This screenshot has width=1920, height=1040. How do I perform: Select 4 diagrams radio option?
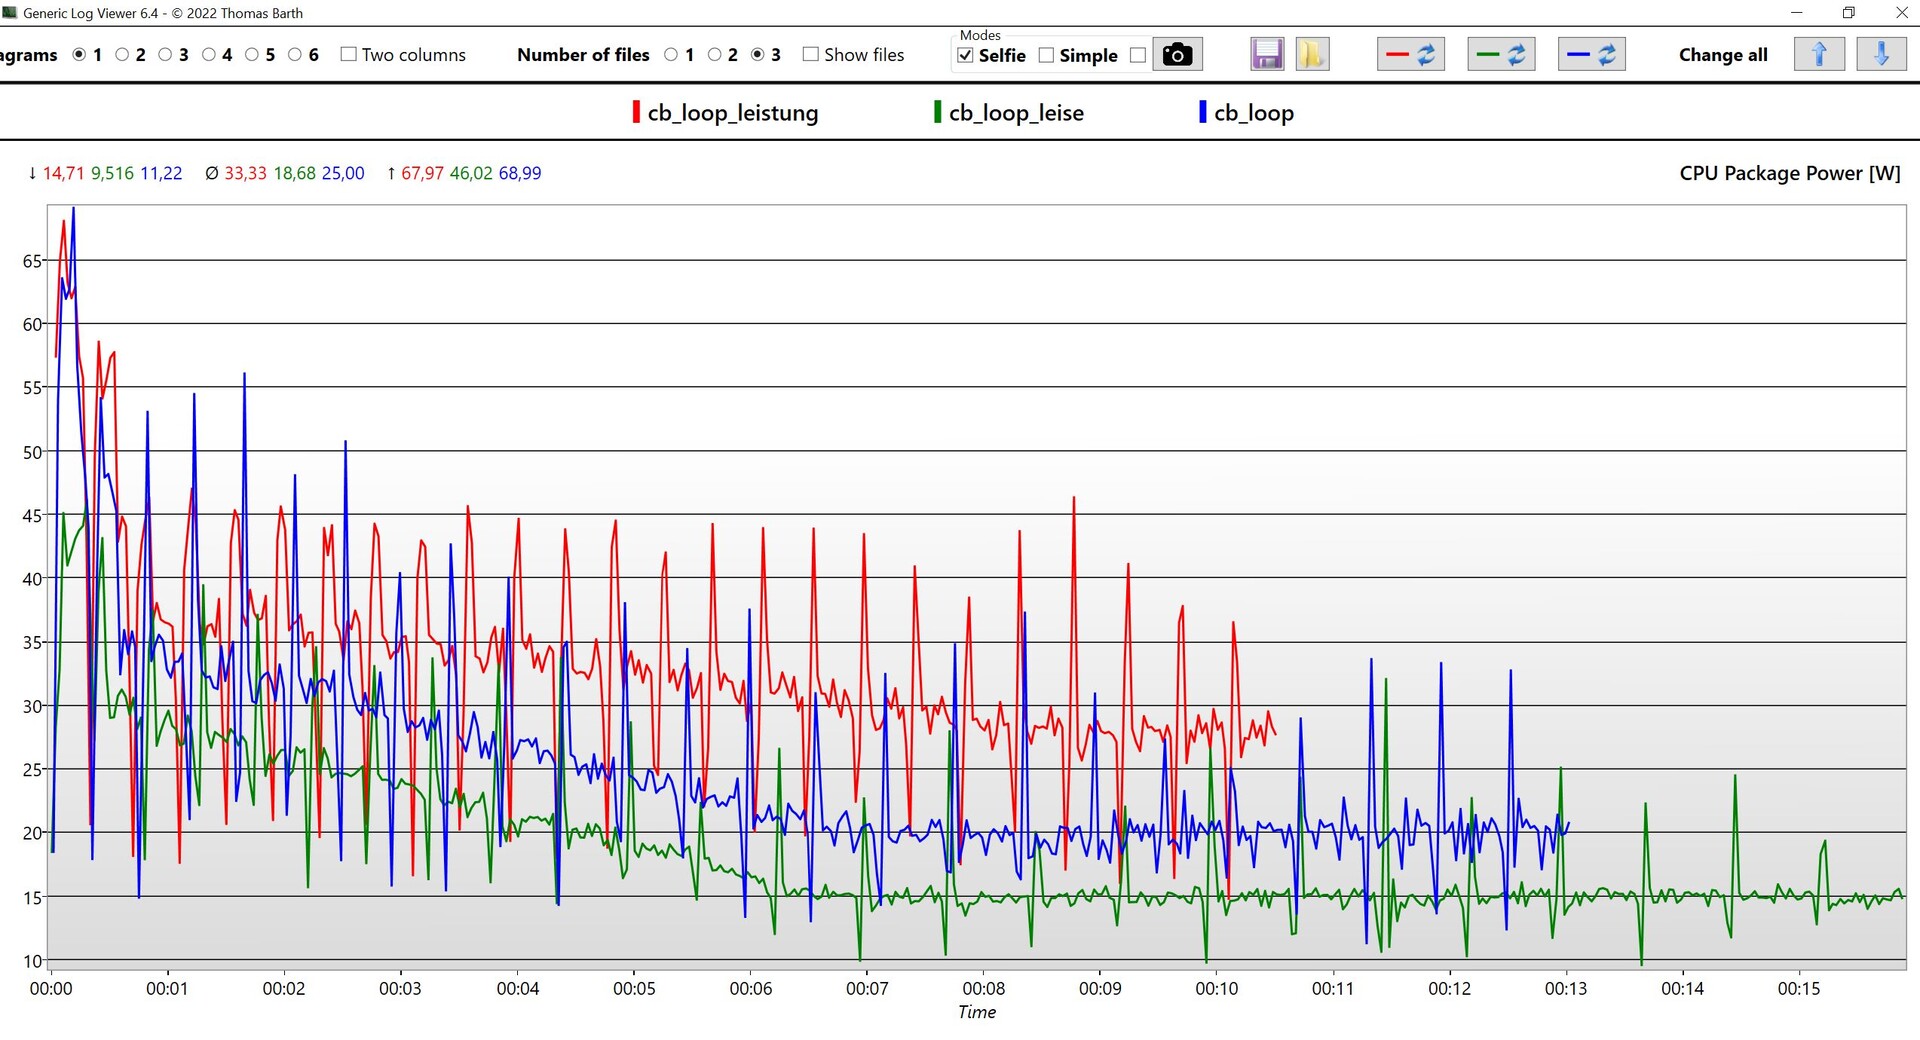[209, 55]
